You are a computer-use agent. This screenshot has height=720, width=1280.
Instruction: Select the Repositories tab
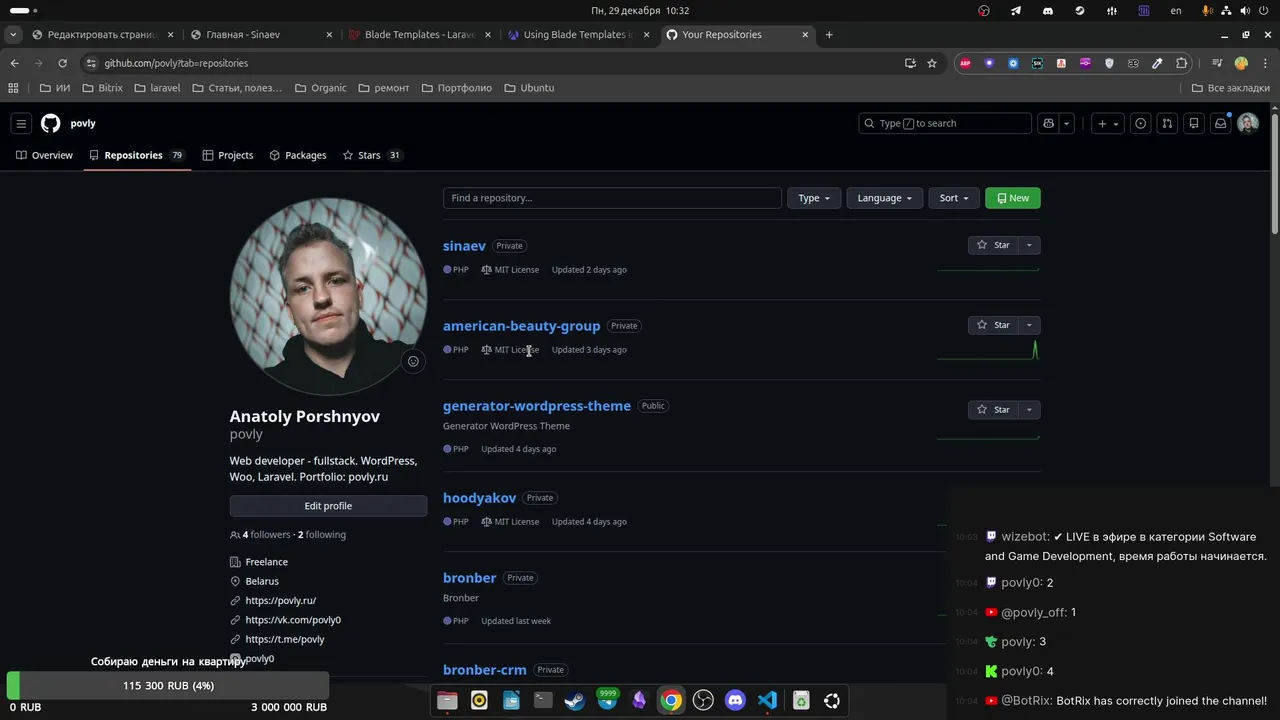[137, 155]
